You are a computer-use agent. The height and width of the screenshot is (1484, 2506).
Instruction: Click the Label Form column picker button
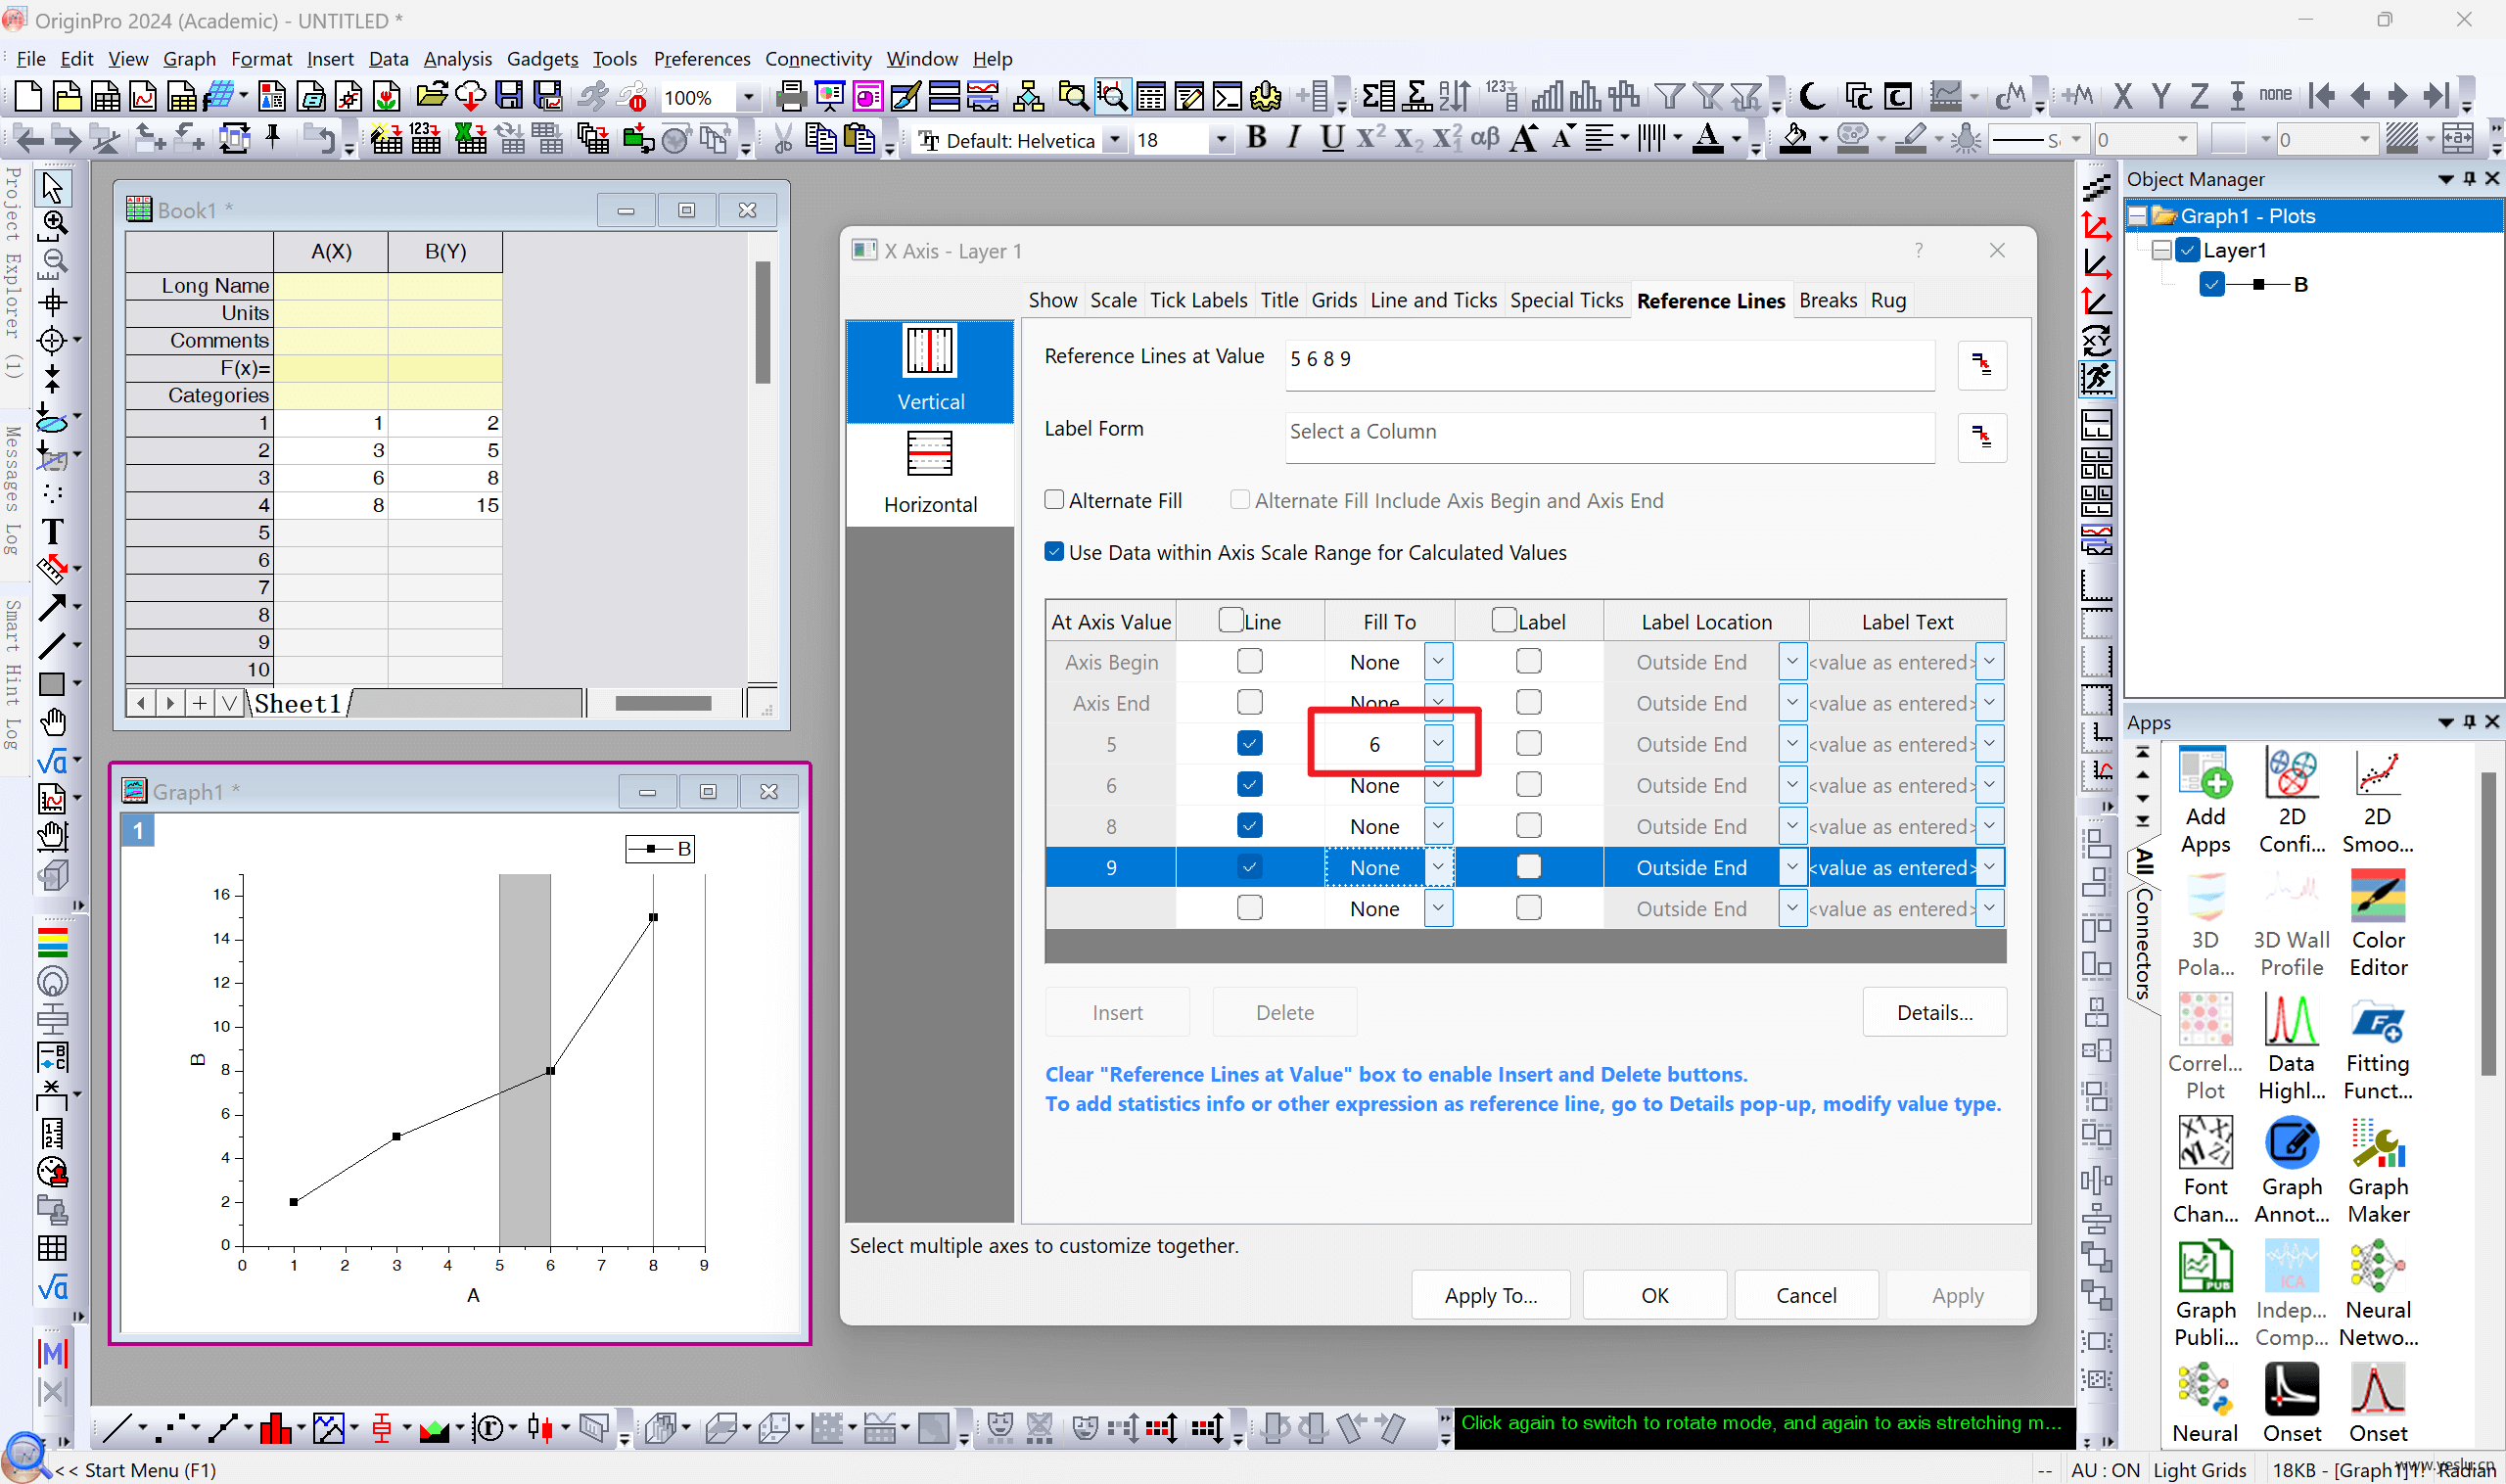coord(1981,437)
